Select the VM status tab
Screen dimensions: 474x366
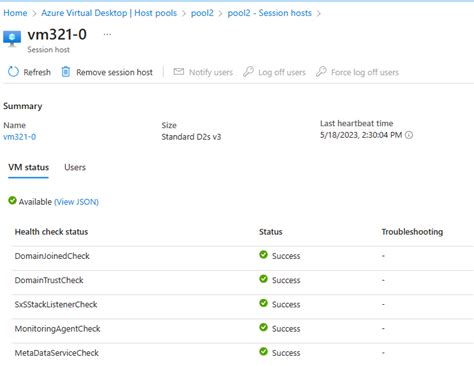[29, 167]
